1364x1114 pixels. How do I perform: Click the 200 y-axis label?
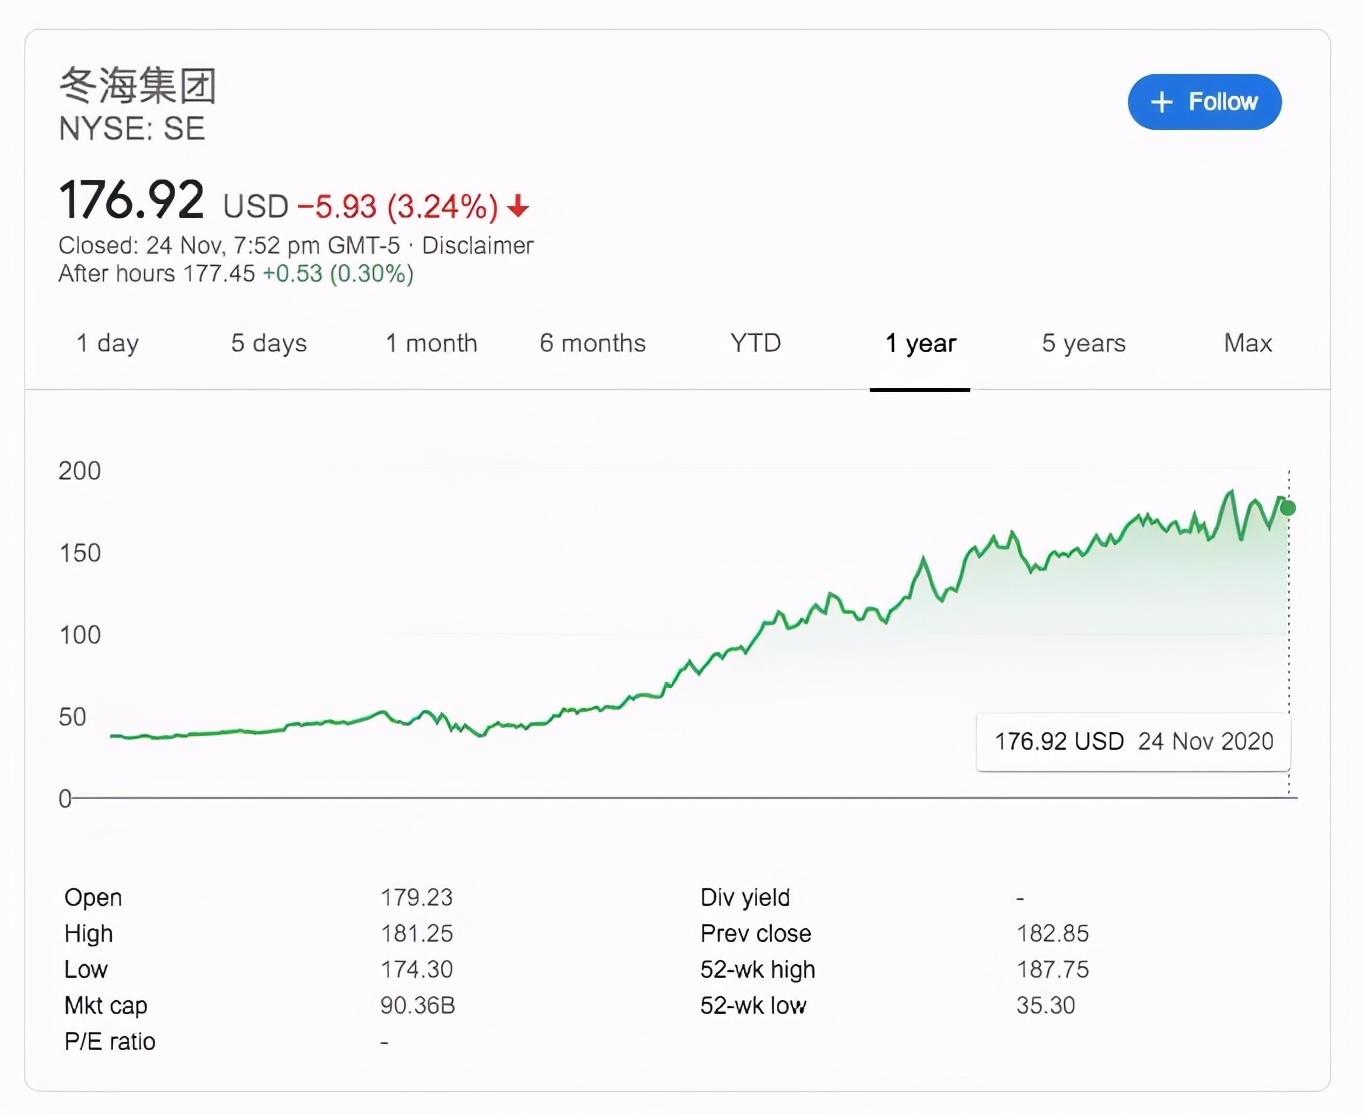coord(79,471)
